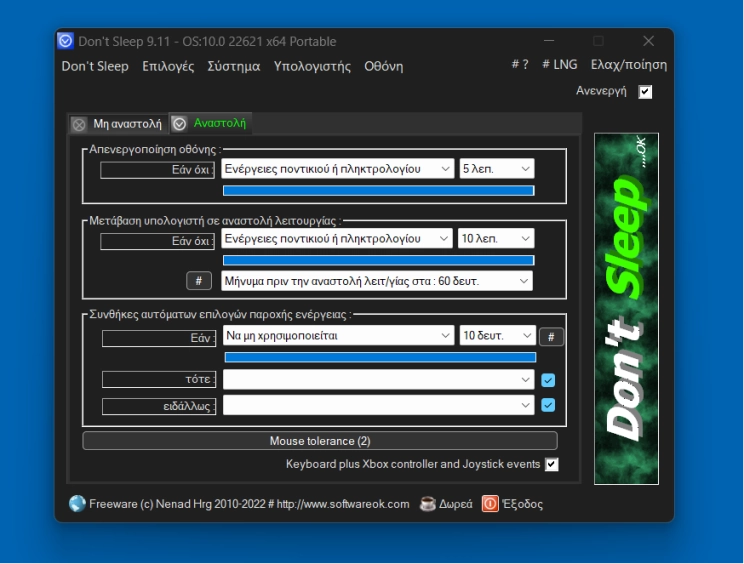The width and height of the screenshot is (744, 564).
Task: Expand the ειδάλλως action dropdown
Action: (x=379, y=405)
